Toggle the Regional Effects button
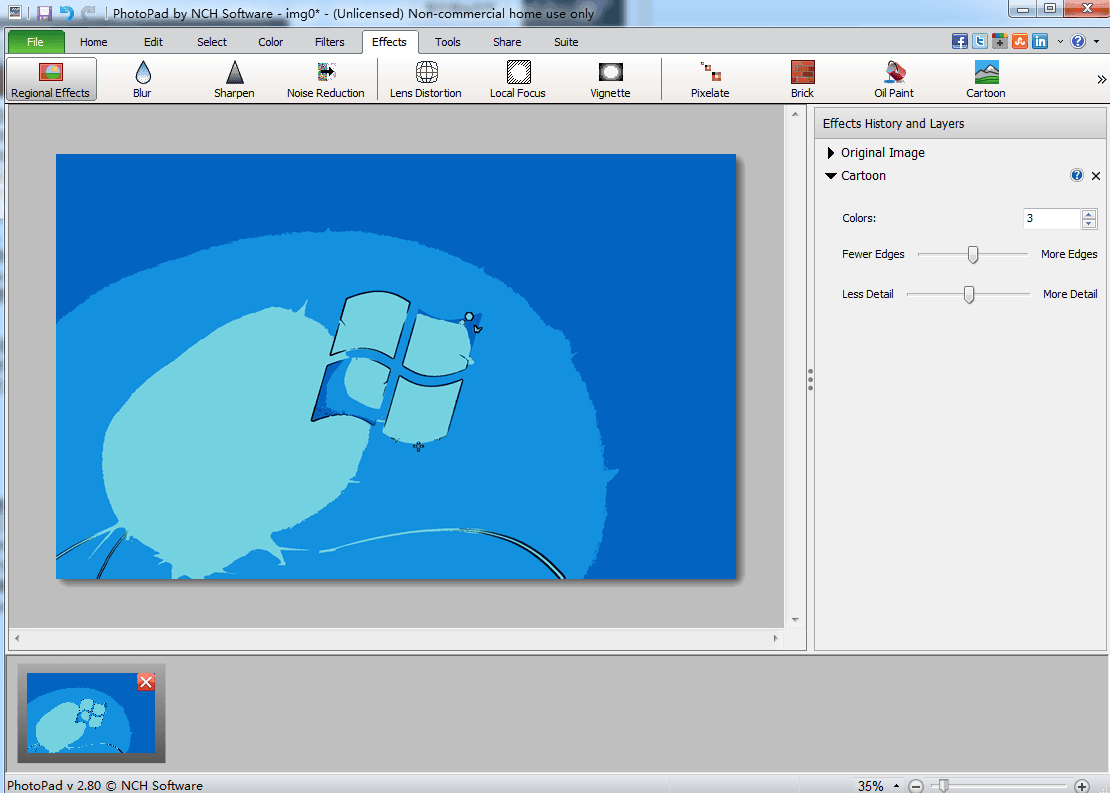 coord(51,79)
